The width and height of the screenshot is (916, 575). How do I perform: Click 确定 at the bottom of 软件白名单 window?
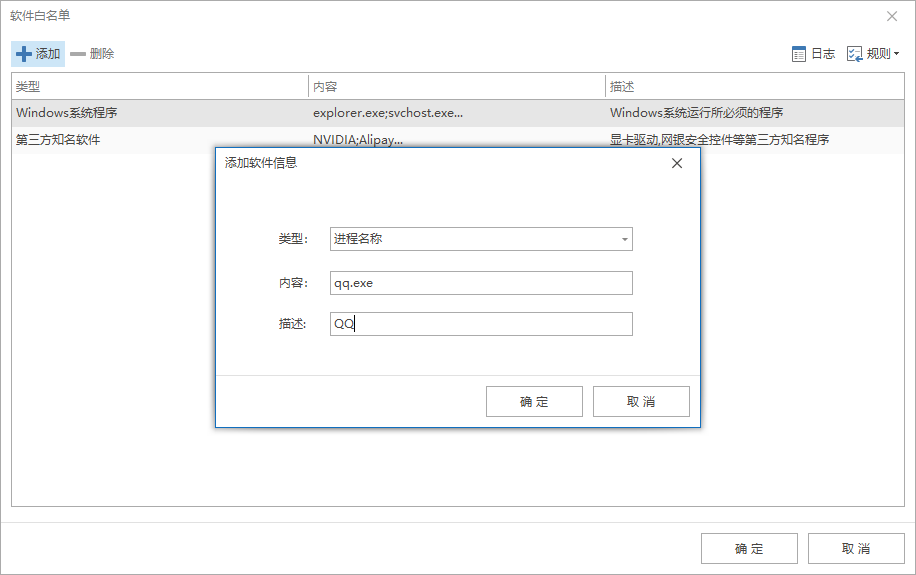(x=749, y=548)
